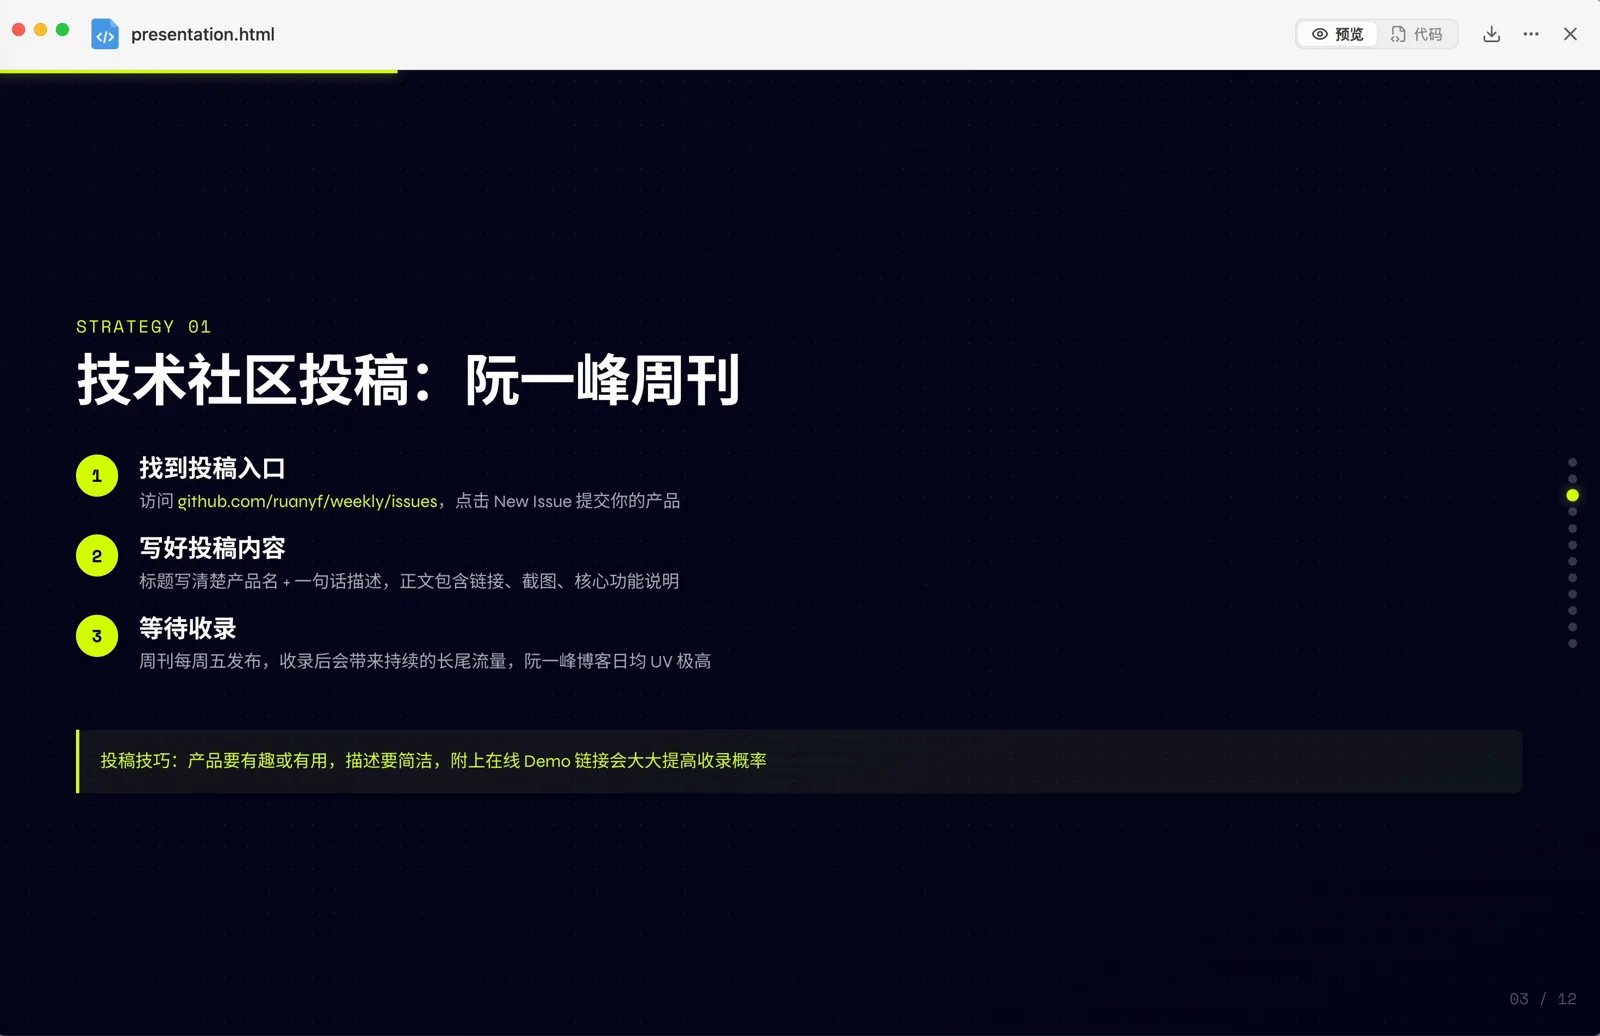Click the number 2 step circle

(x=97, y=556)
